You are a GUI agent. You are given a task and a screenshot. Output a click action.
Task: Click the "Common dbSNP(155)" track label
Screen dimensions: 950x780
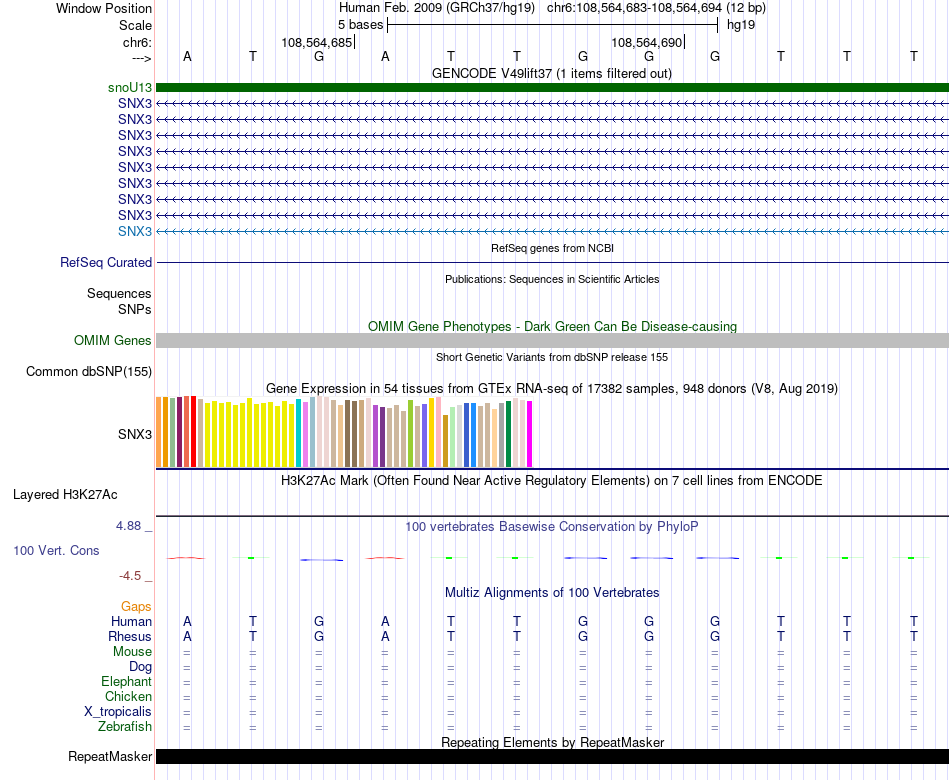click(x=88, y=372)
